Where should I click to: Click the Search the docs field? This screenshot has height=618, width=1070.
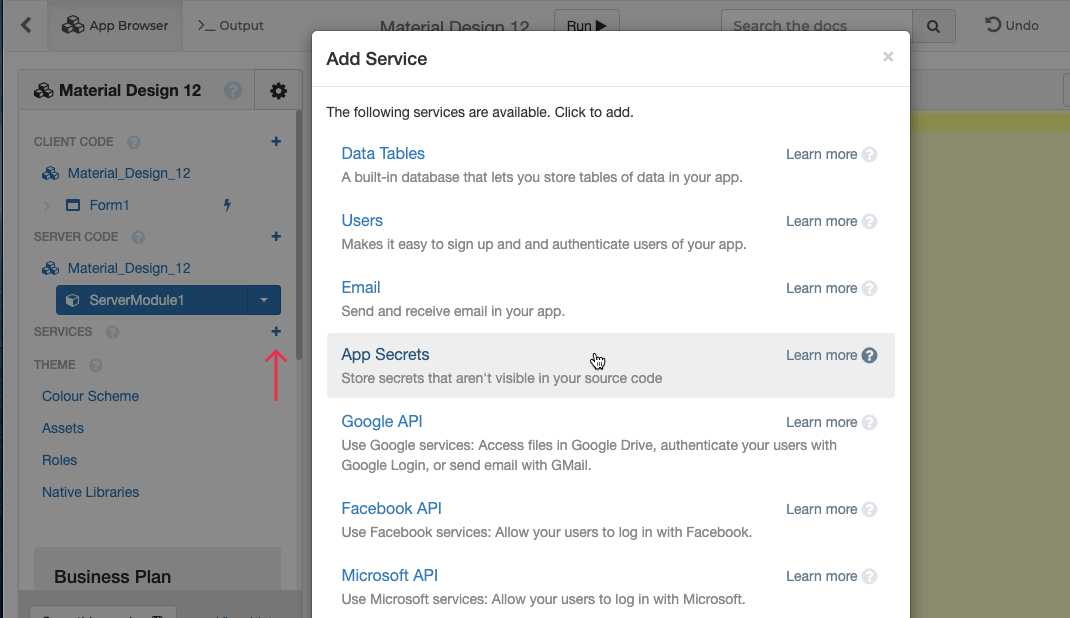click(x=816, y=26)
